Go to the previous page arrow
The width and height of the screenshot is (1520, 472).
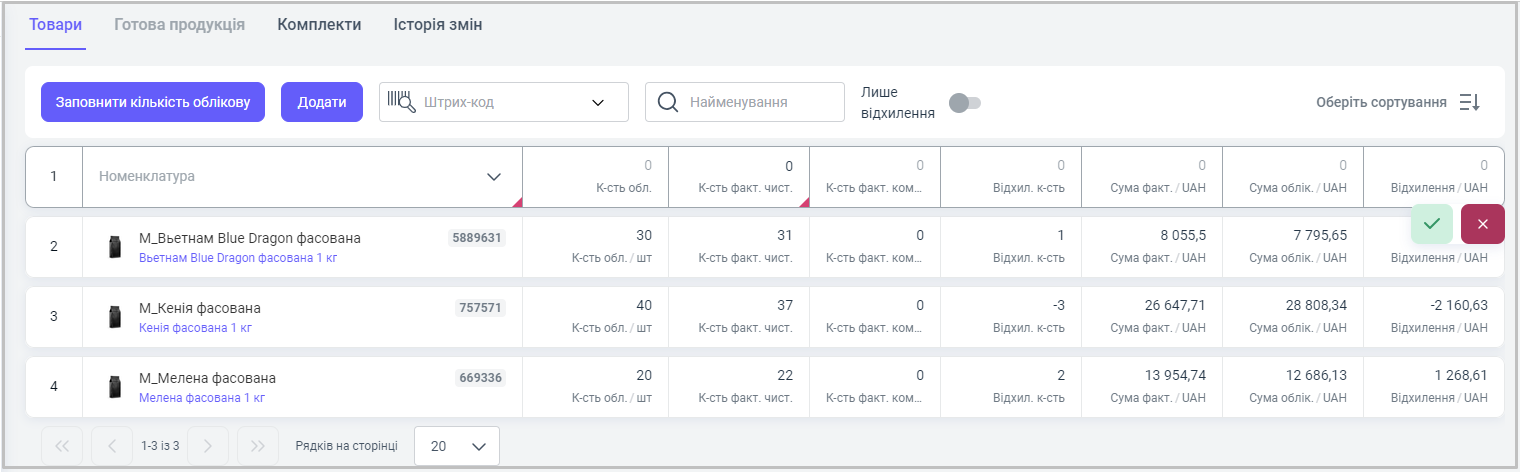point(111,446)
